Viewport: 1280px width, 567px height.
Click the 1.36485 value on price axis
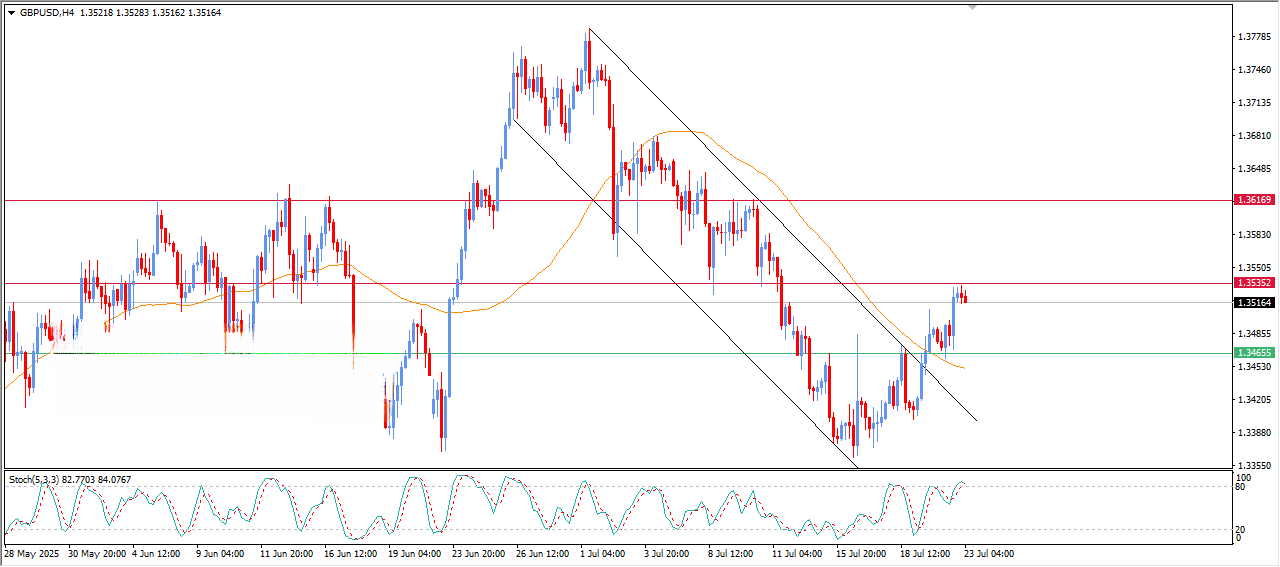click(x=1254, y=169)
